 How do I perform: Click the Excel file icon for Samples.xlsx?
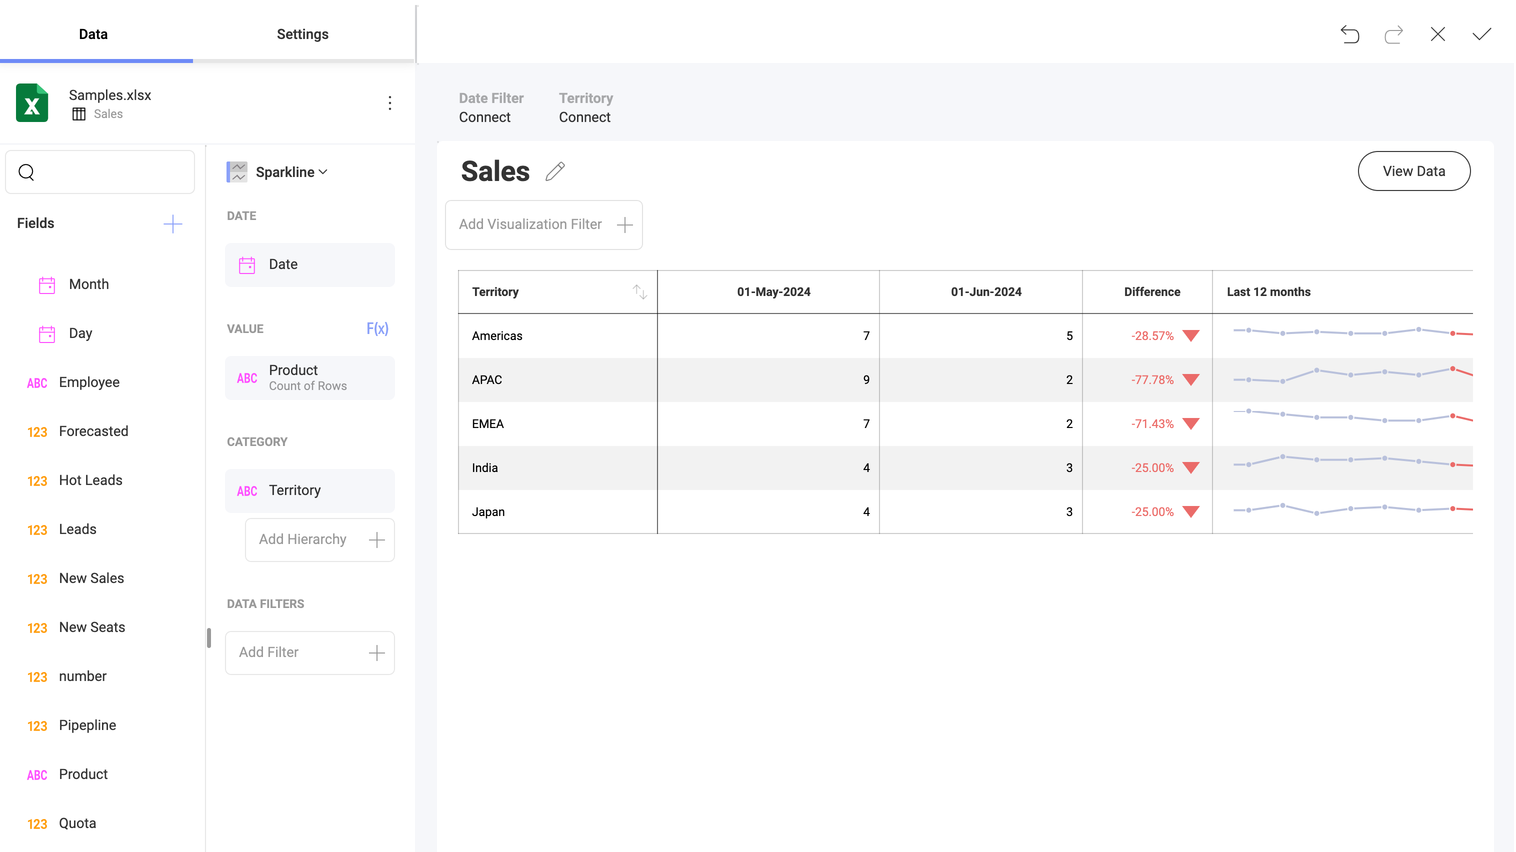pos(32,103)
